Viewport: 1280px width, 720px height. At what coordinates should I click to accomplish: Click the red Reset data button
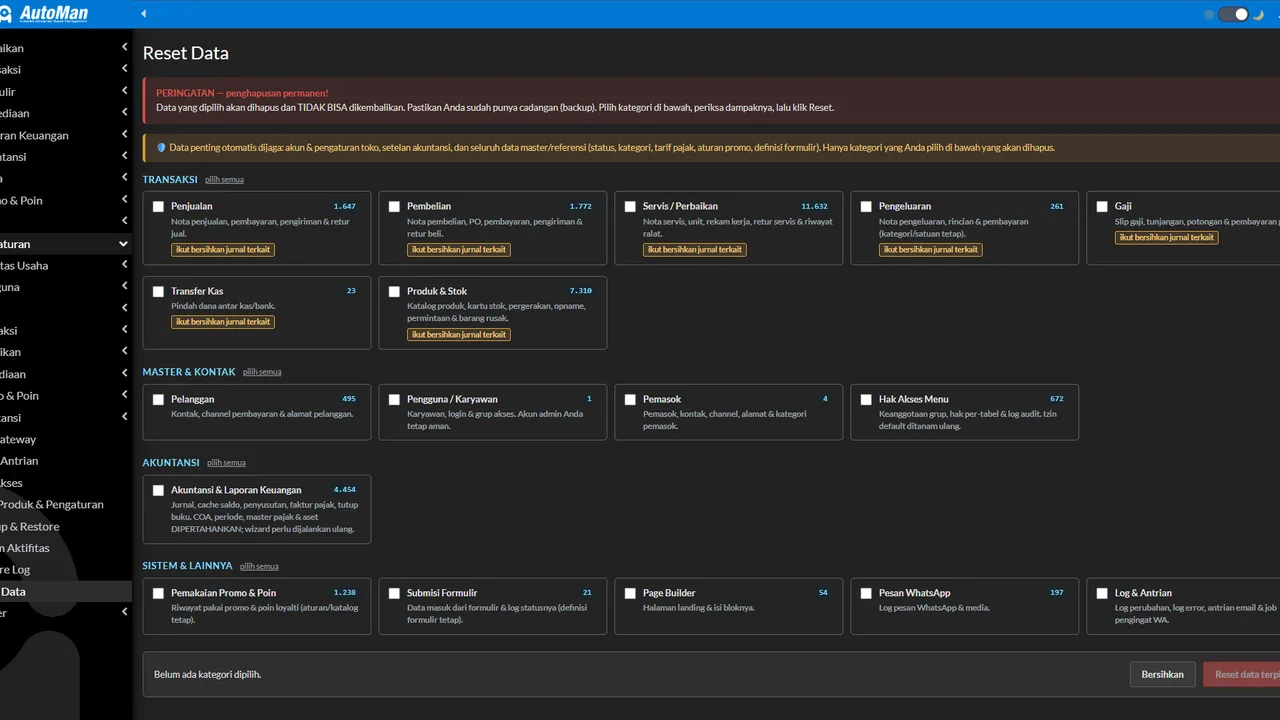click(x=1242, y=674)
